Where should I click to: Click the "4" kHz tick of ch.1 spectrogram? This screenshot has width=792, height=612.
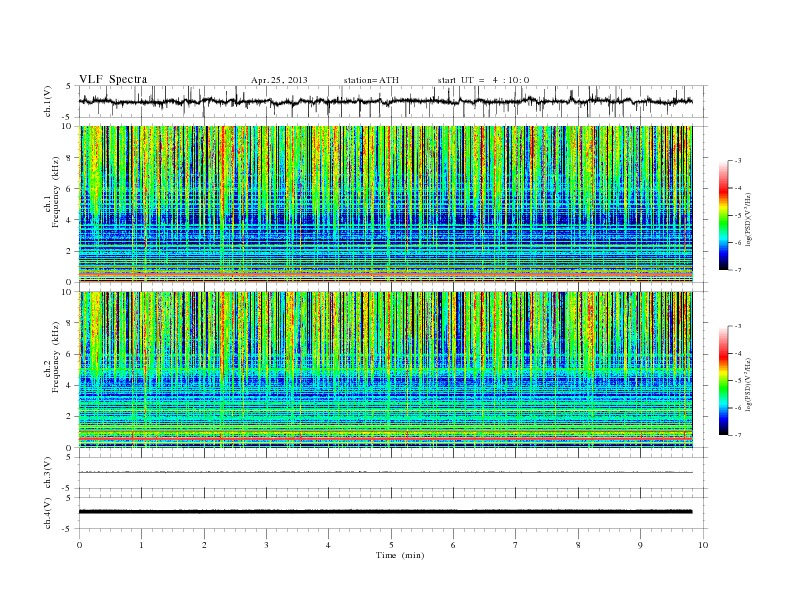click(x=70, y=220)
